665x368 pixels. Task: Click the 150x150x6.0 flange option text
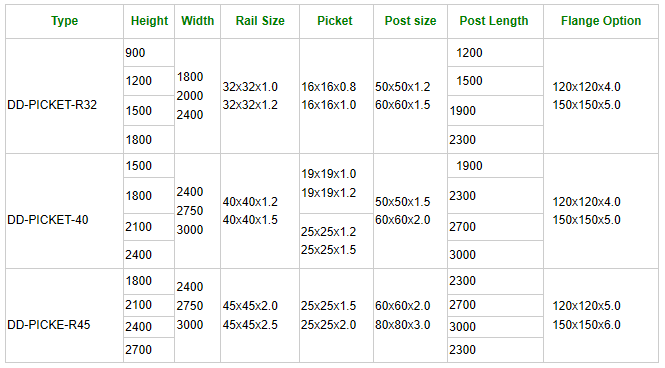(587, 325)
